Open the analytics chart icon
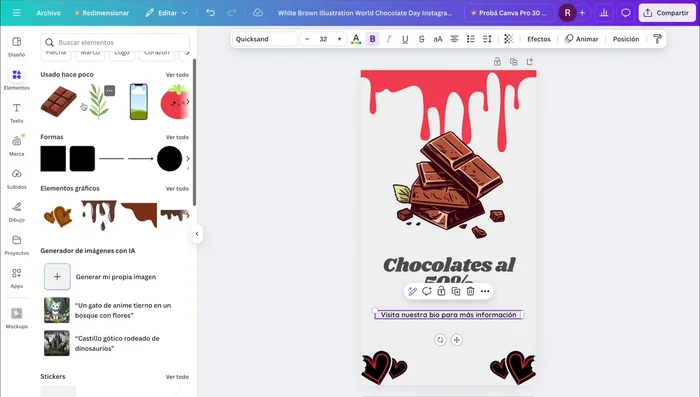The width and height of the screenshot is (700, 397). (604, 13)
